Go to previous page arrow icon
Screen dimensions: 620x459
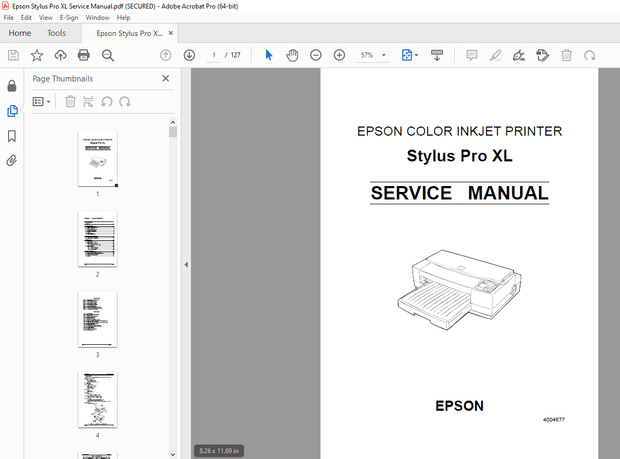coord(166,55)
